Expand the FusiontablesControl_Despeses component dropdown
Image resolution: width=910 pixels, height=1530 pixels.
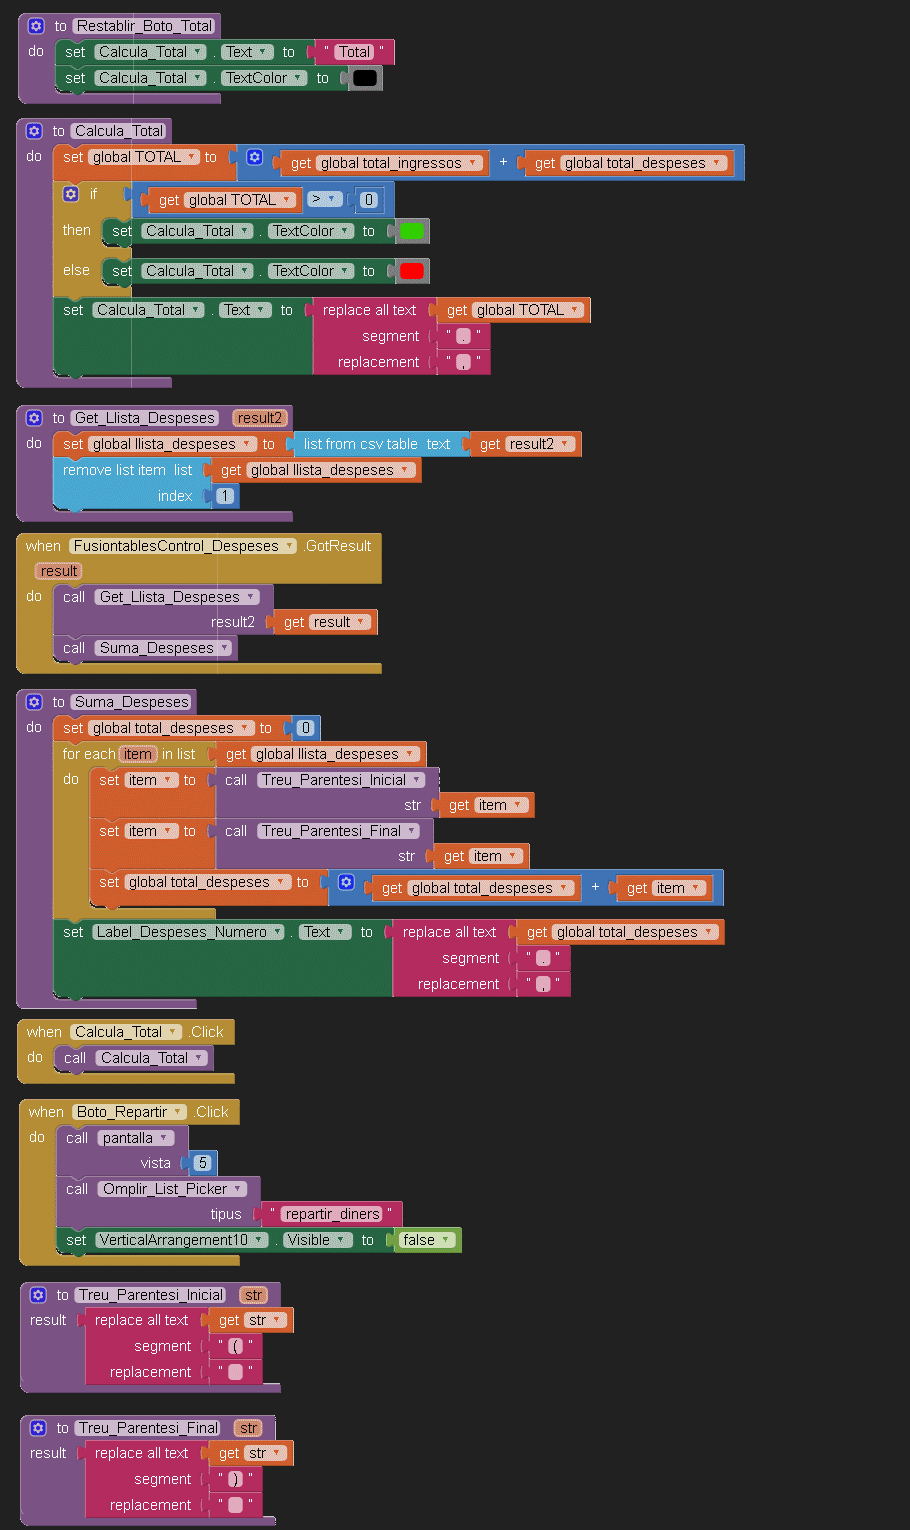point(290,546)
